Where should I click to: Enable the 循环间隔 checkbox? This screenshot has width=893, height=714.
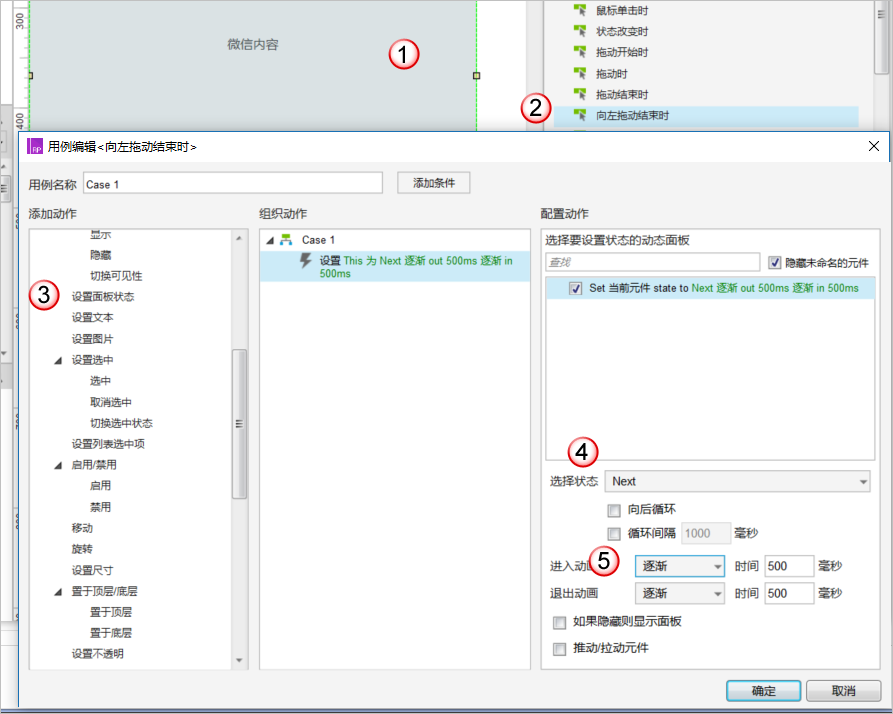pos(614,534)
